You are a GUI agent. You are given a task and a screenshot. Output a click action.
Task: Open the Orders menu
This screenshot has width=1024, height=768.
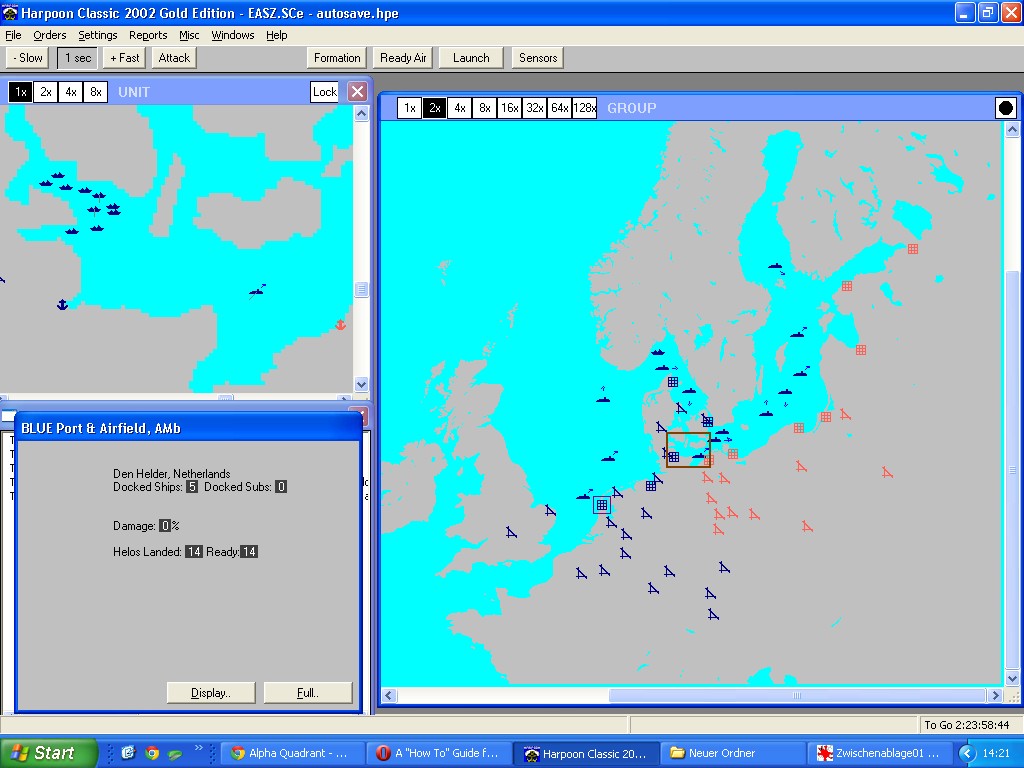click(50, 35)
